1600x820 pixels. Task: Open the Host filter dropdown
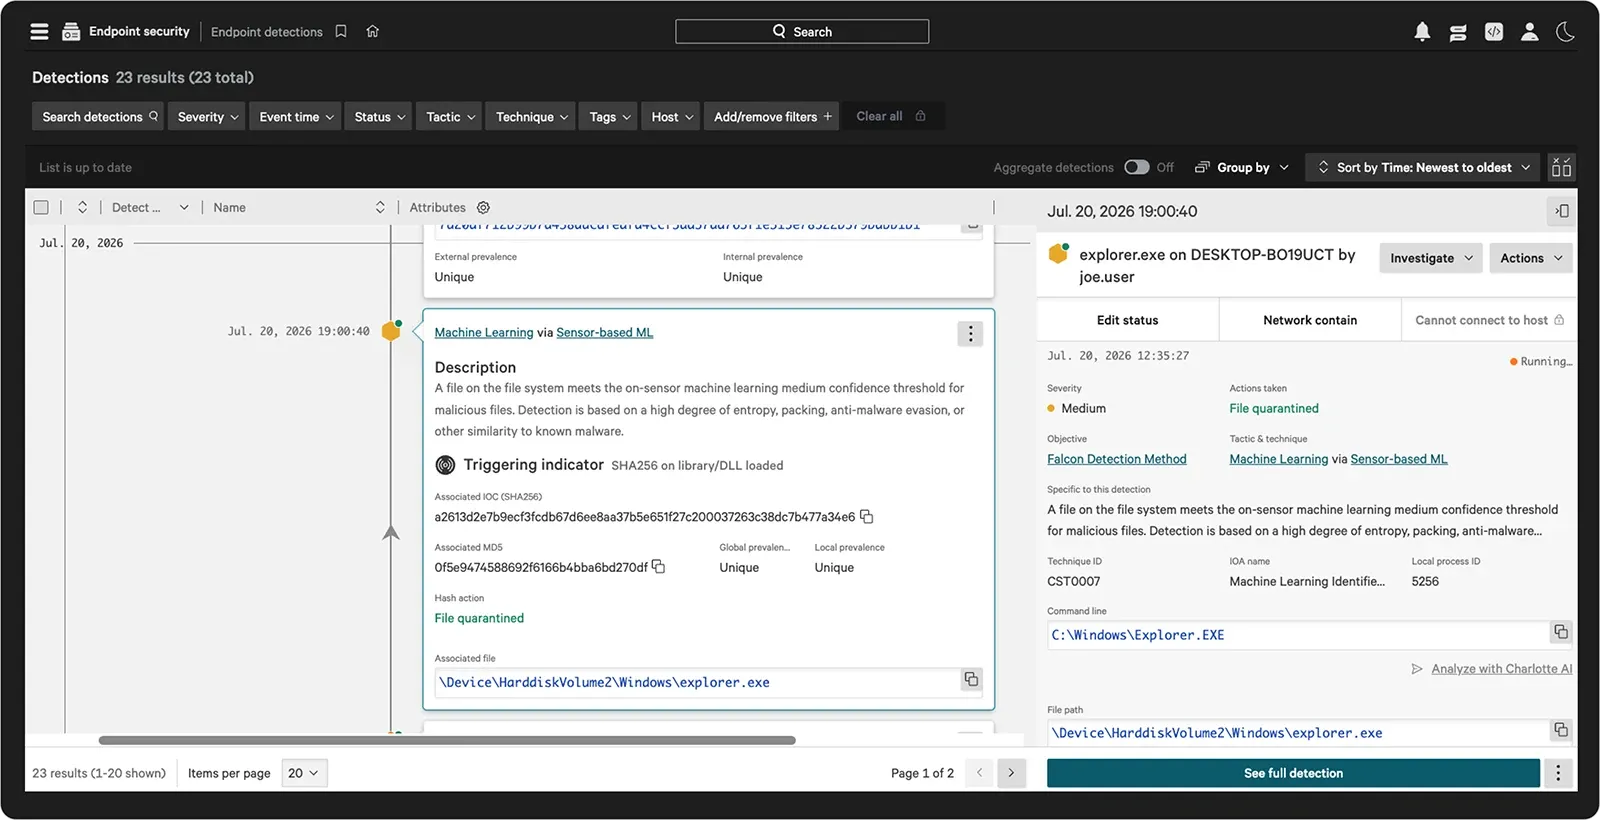coord(671,117)
